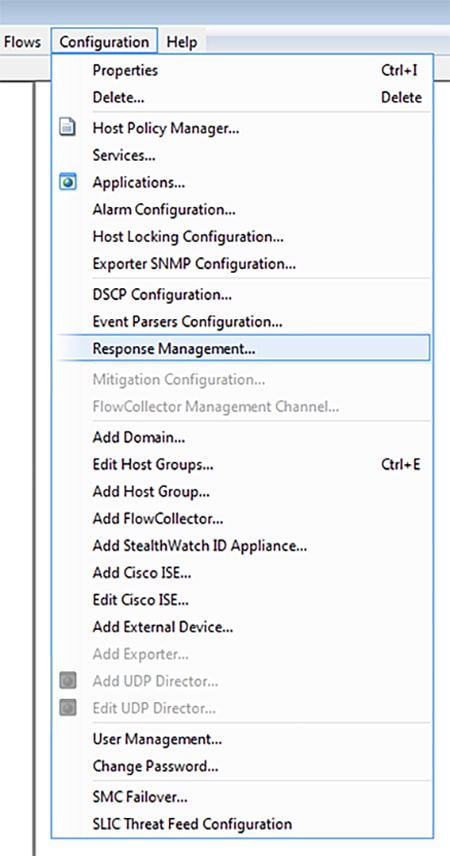Viewport: 450px width, 856px height.
Task: Click the Add UDP Director... entry
Action: pyautogui.click(x=243, y=681)
